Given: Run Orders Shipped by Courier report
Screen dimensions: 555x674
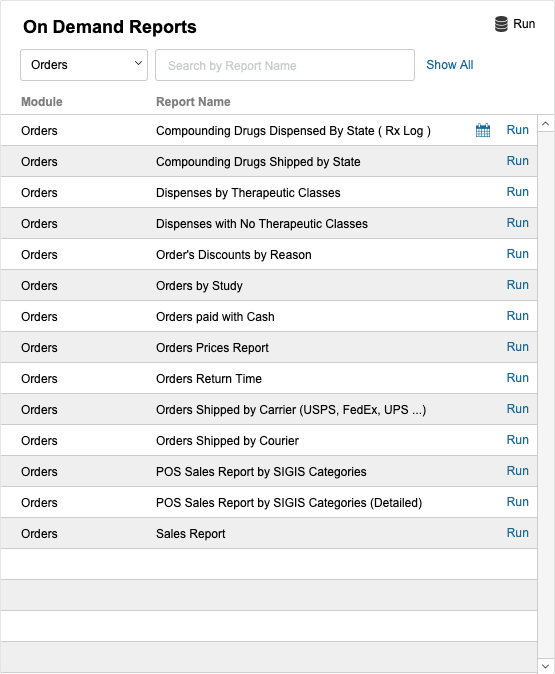Looking at the screenshot, I should click(518, 439).
